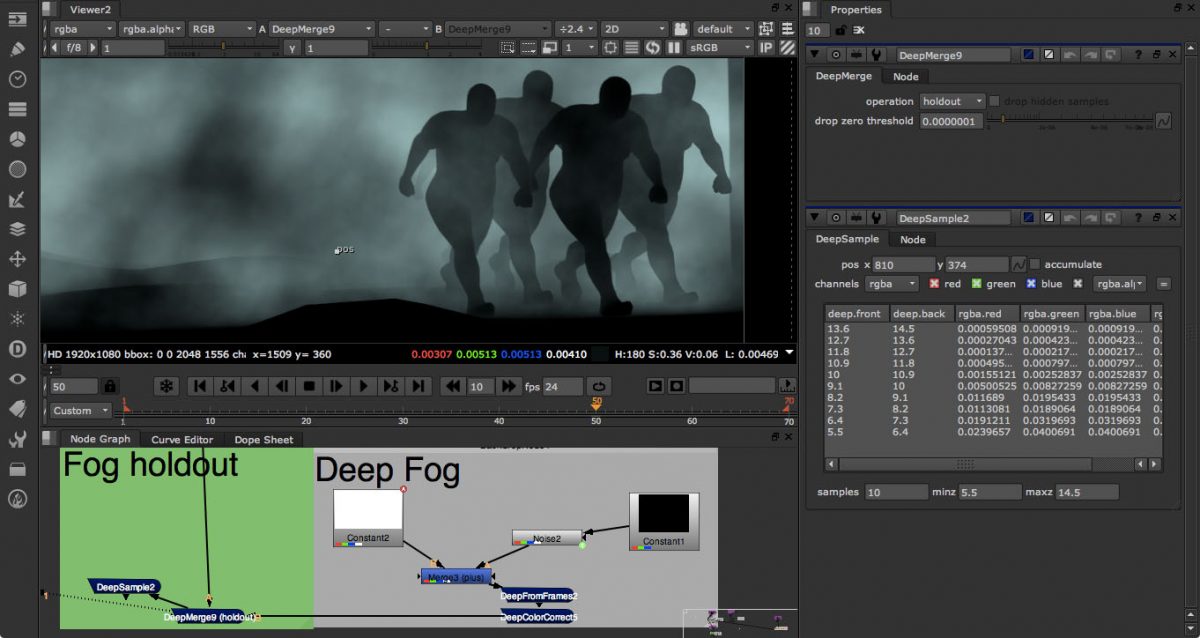Open the holdout operation dropdown
Viewport: 1200px width, 638px height.
click(x=952, y=101)
